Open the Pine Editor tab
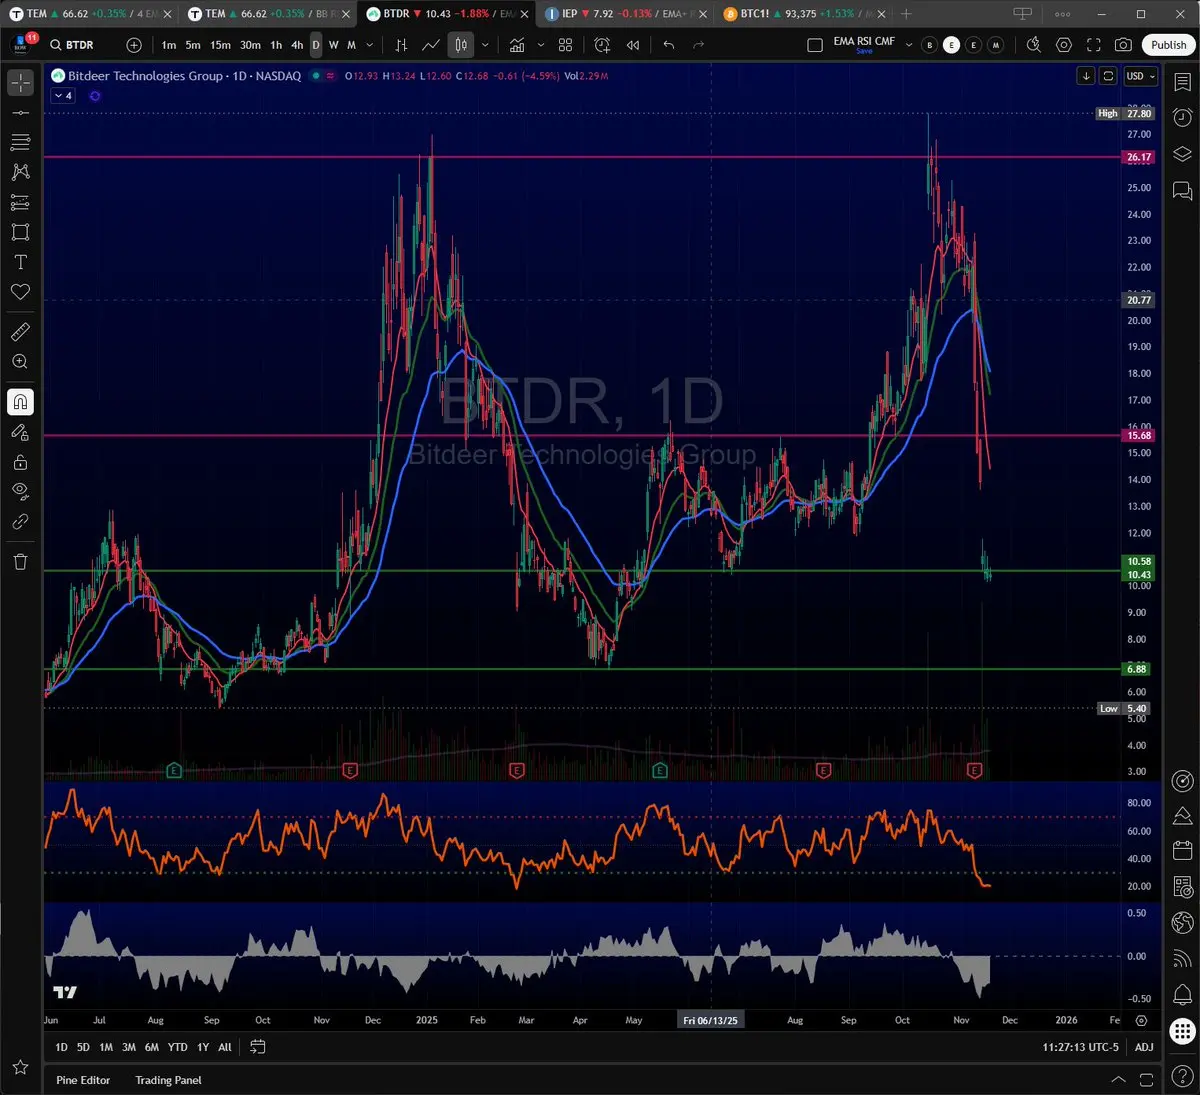The width and height of the screenshot is (1200, 1095). click(83, 1080)
